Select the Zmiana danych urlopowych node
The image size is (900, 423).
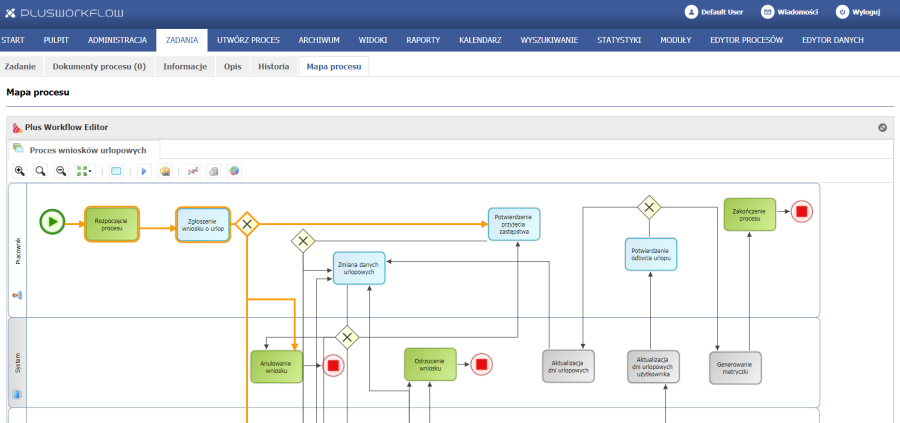tap(359, 268)
